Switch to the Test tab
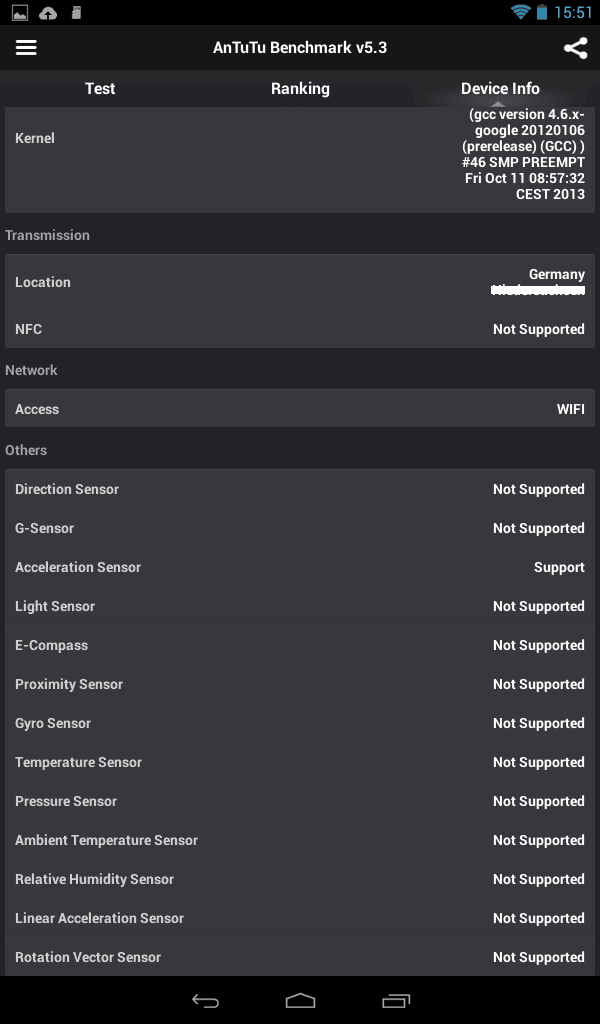600x1024 pixels. coord(100,88)
